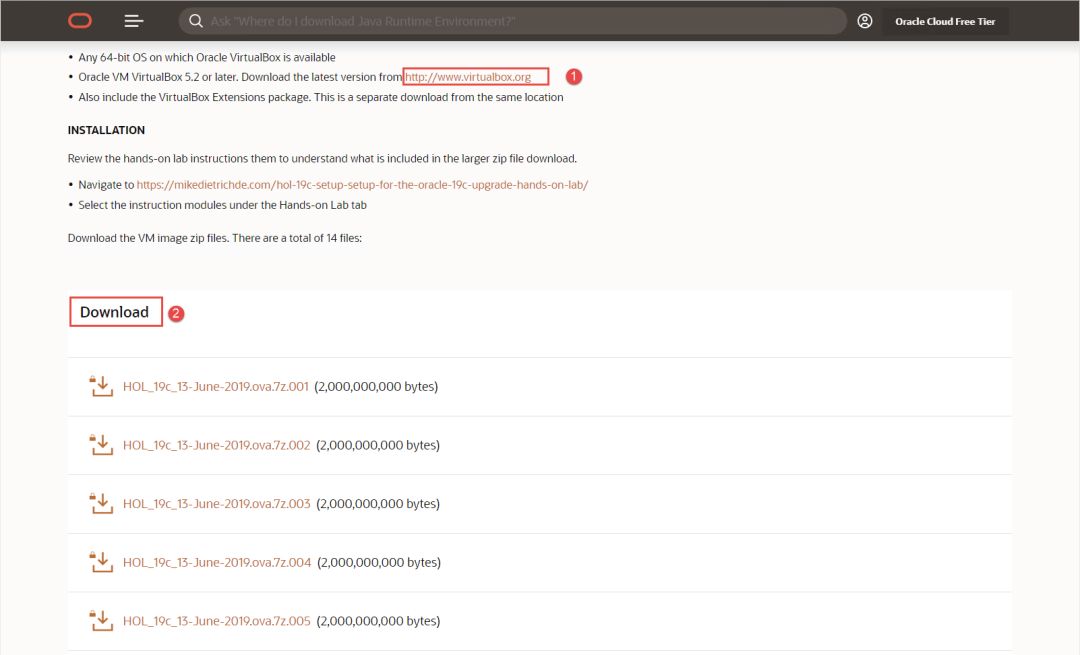Image resolution: width=1080 pixels, height=655 pixels.
Task: Click download icon for ova.7z.003 file
Action: 101,503
